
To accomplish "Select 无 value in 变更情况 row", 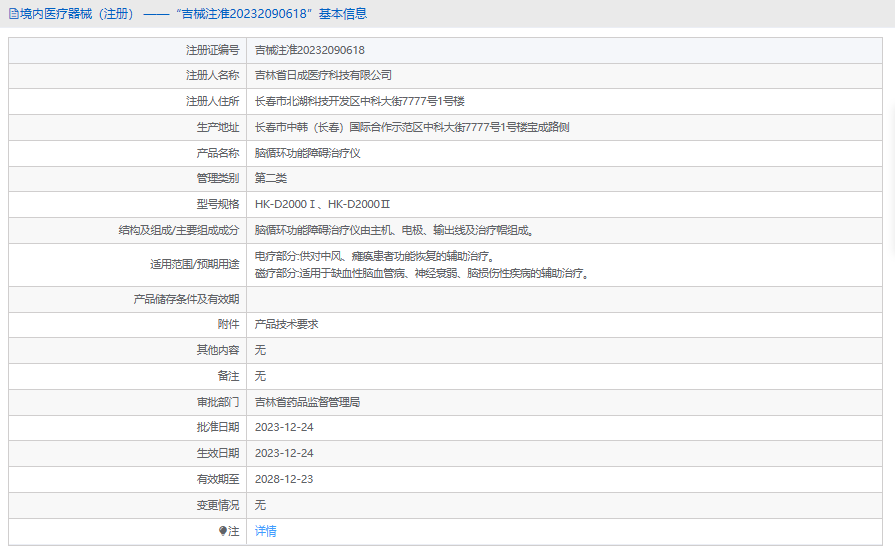I will pyautogui.click(x=260, y=505).
